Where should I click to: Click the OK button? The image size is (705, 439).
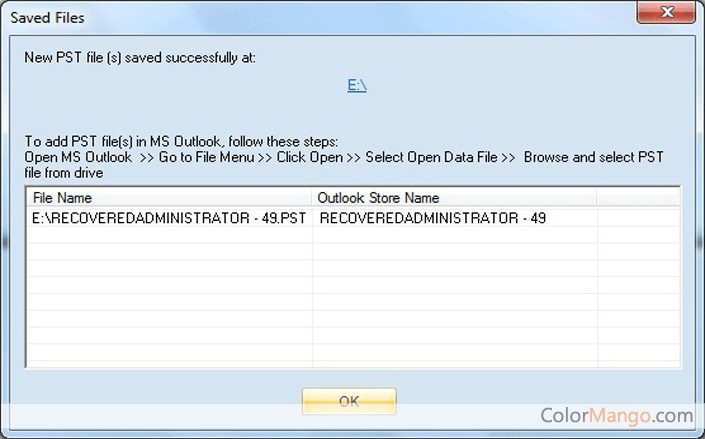point(349,401)
